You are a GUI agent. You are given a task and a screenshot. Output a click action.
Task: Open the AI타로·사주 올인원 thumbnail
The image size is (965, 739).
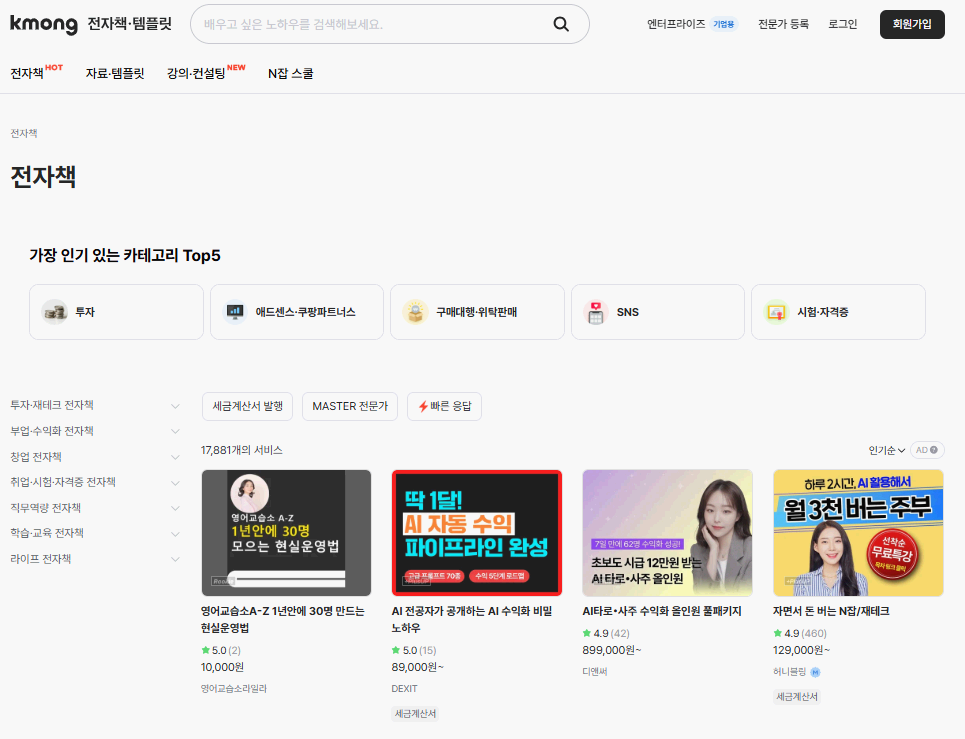pyautogui.click(x=668, y=533)
